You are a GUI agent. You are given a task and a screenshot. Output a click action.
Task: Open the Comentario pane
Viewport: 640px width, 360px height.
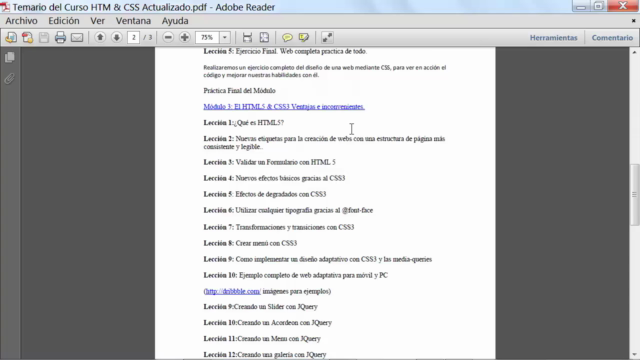pos(612,38)
